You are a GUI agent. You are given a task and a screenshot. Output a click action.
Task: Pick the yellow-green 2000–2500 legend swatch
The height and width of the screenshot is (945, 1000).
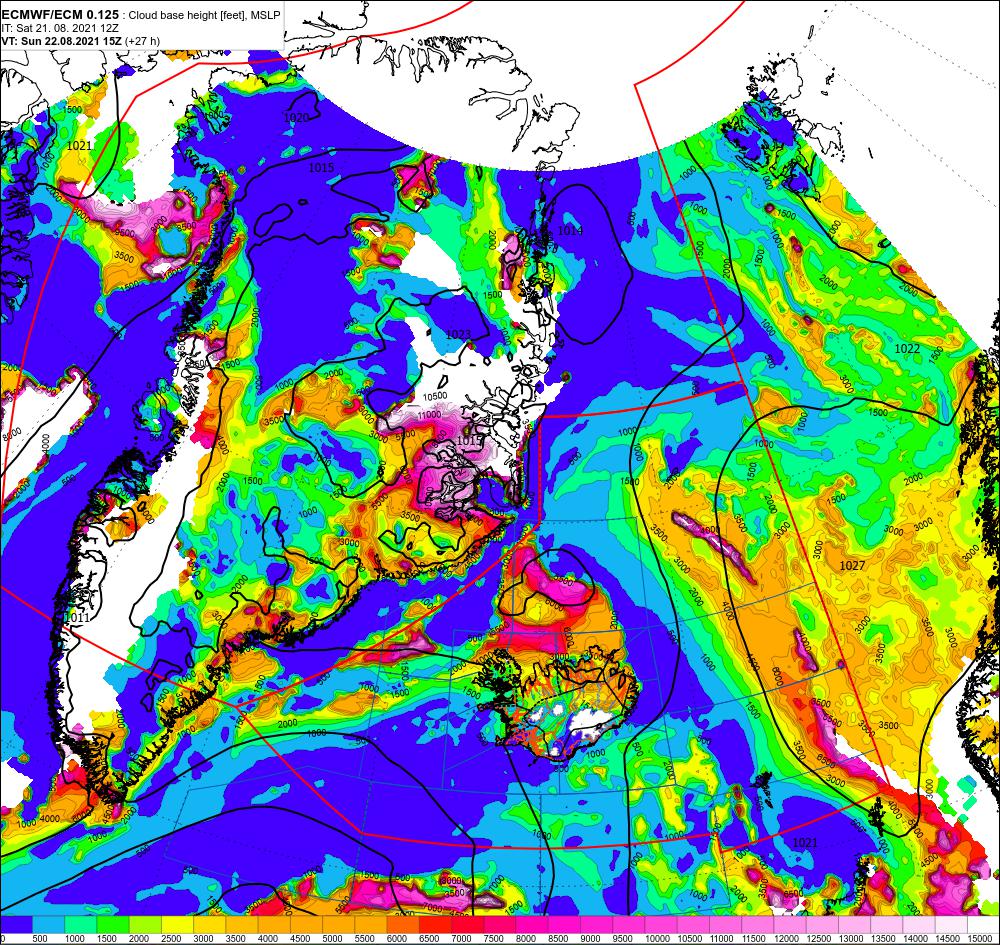[145, 924]
